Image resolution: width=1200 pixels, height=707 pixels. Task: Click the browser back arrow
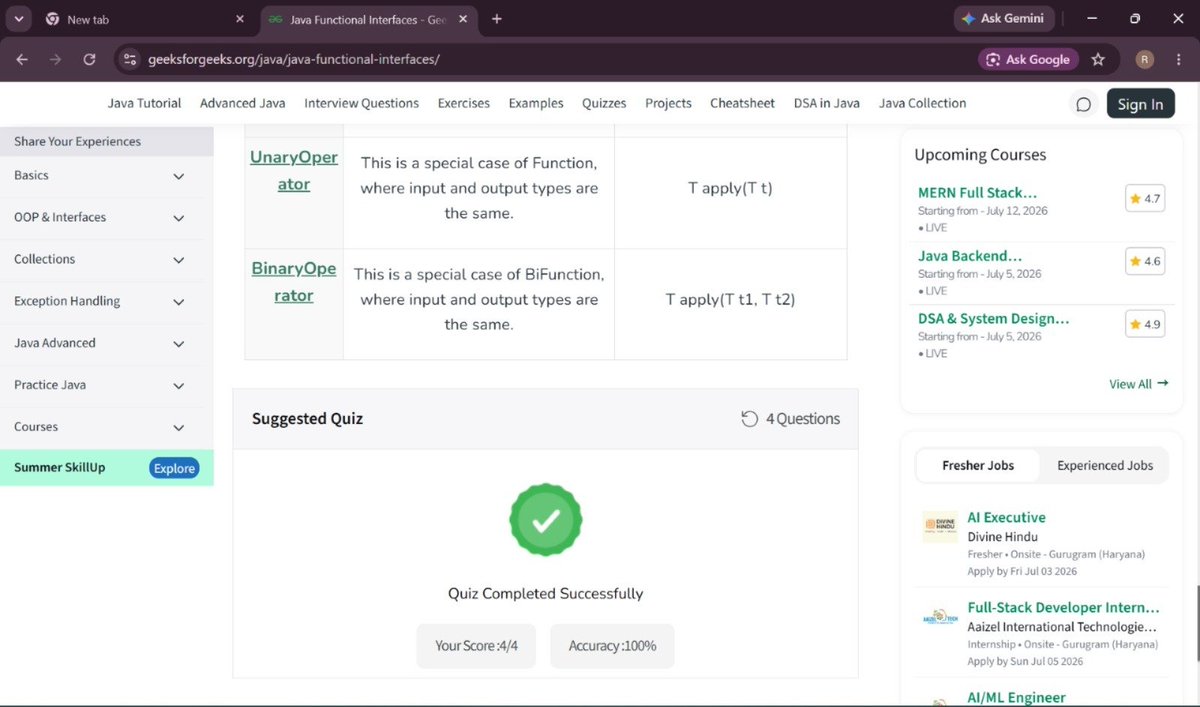pos(22,59)
